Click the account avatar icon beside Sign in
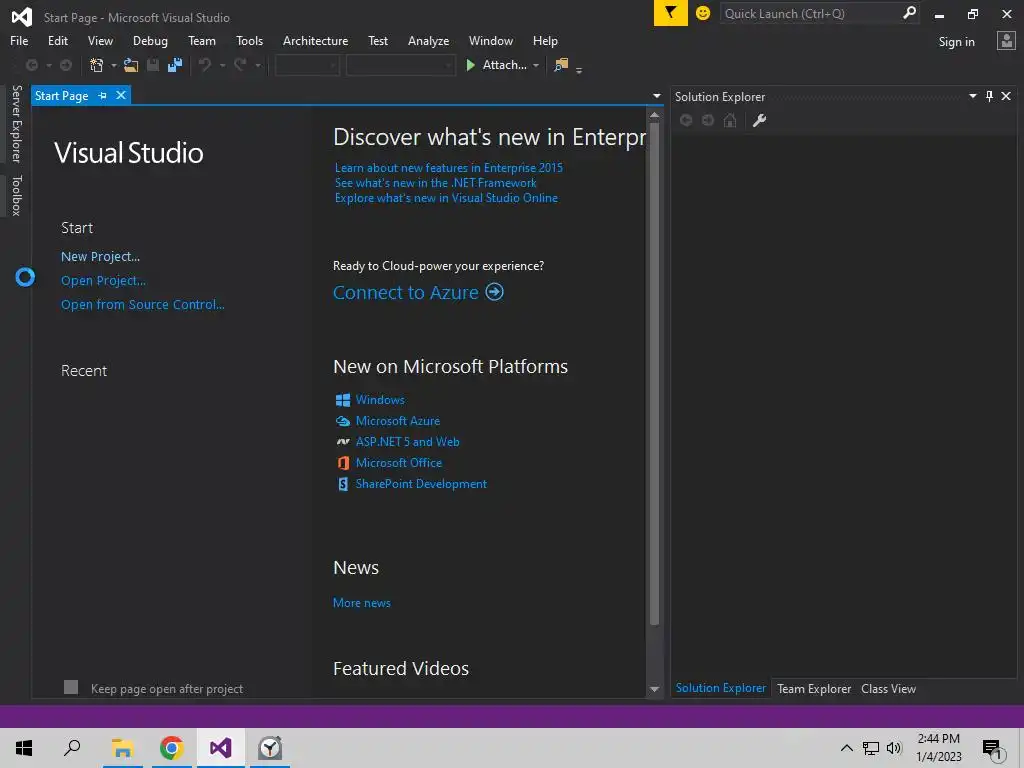Viewport: 1024px width, 768px height. click(x=1006, y=41)
